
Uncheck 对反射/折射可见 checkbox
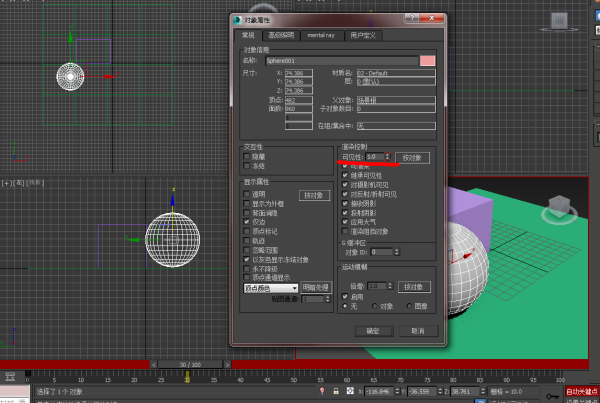345,194
